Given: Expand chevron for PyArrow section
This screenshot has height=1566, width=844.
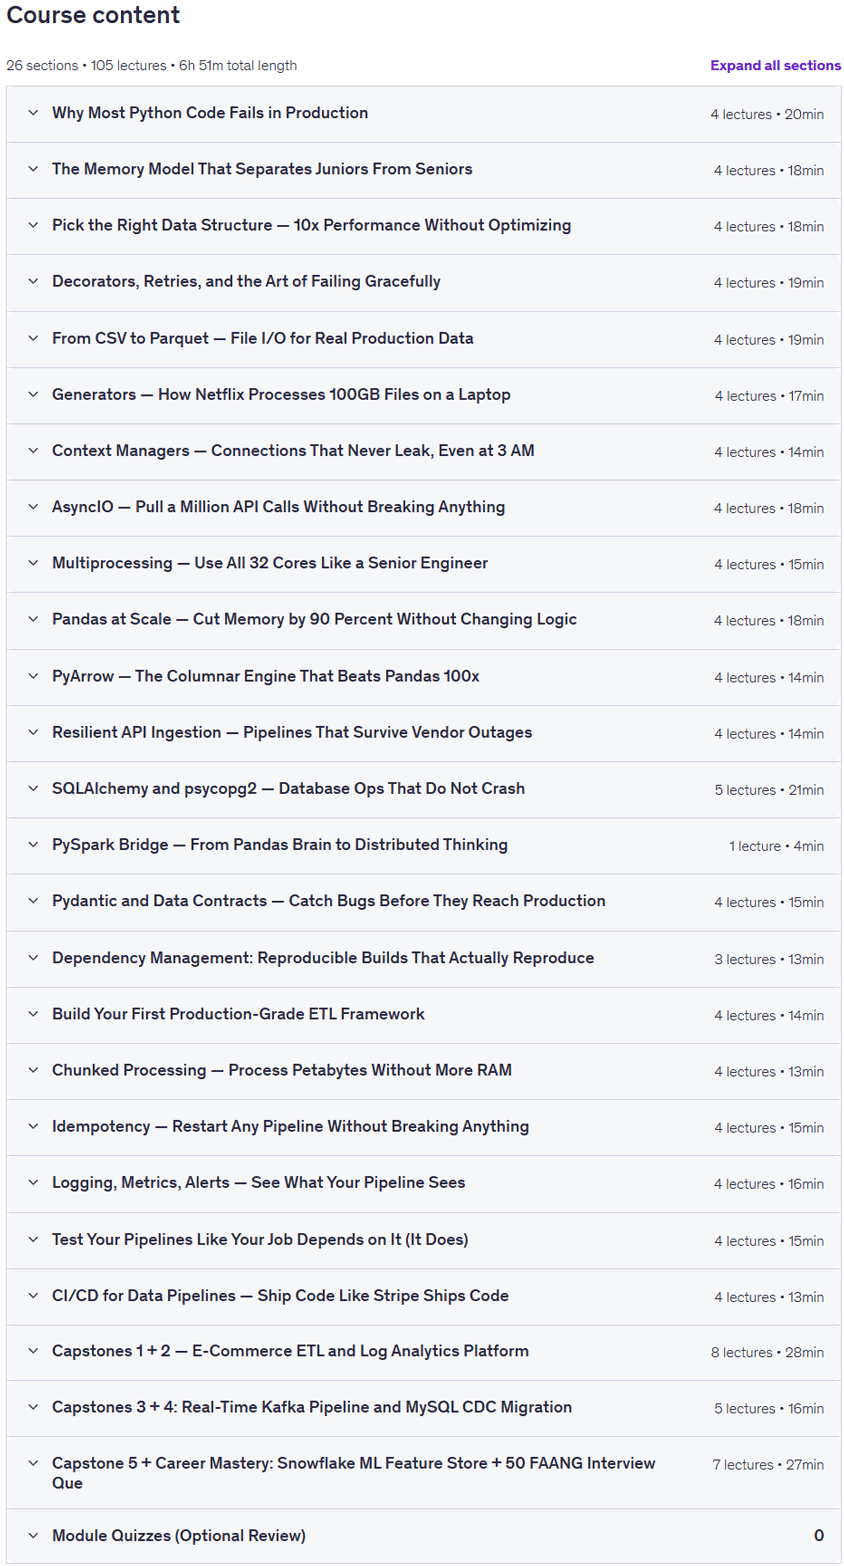Looking at the screenshot, I should [33, 677].
